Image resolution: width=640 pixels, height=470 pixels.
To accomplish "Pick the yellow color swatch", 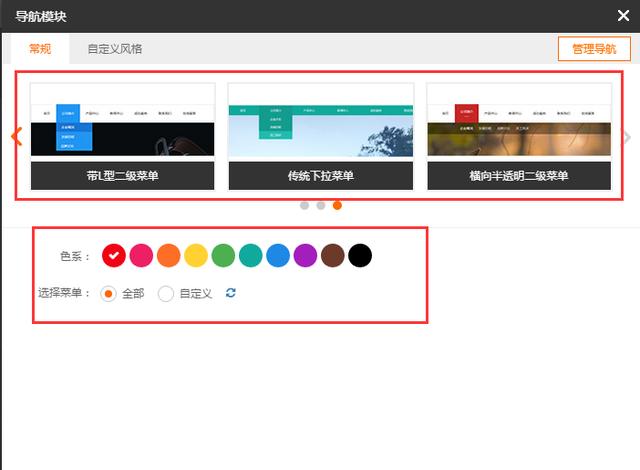I will tap(196, 256).
